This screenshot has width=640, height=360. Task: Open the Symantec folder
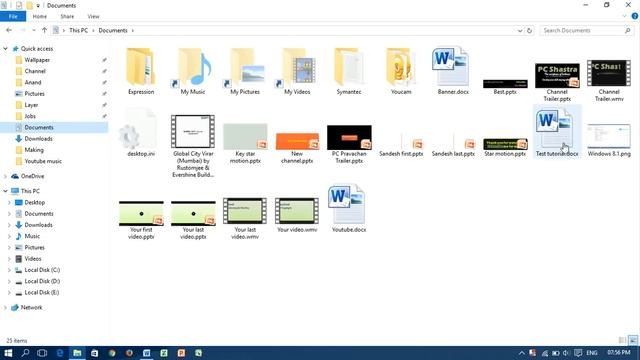click(349, 71)
